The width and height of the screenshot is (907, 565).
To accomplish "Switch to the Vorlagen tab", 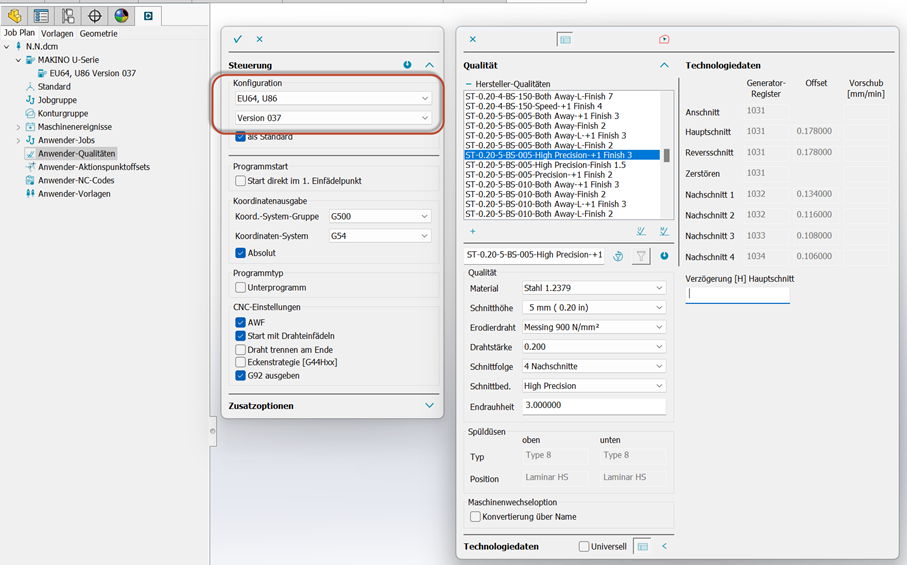I will click(57, 33).
